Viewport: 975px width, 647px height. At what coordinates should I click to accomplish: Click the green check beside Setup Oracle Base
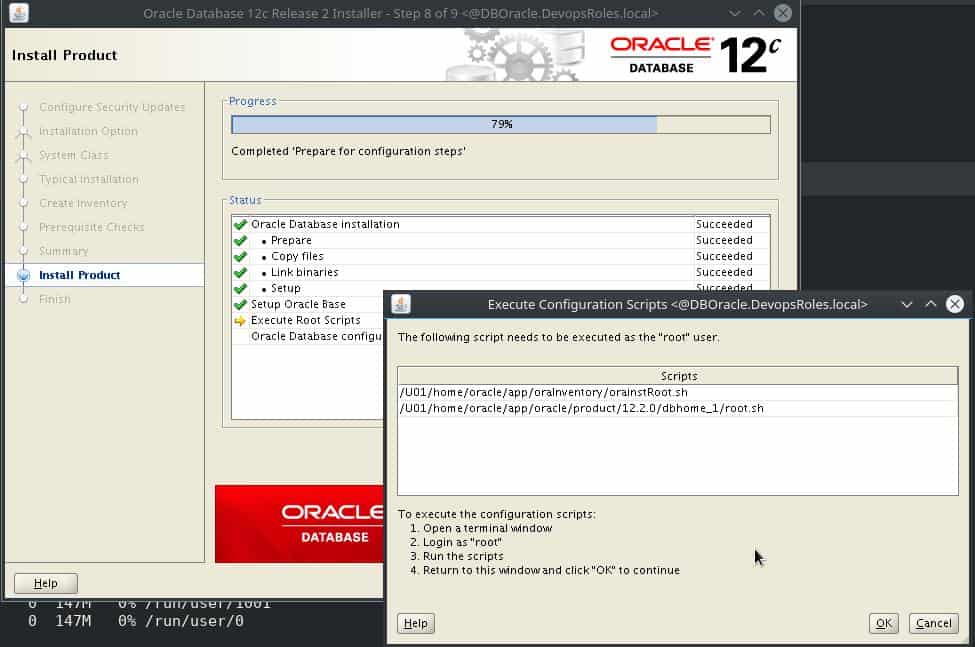pyautogui.click(x=240, y=305)
